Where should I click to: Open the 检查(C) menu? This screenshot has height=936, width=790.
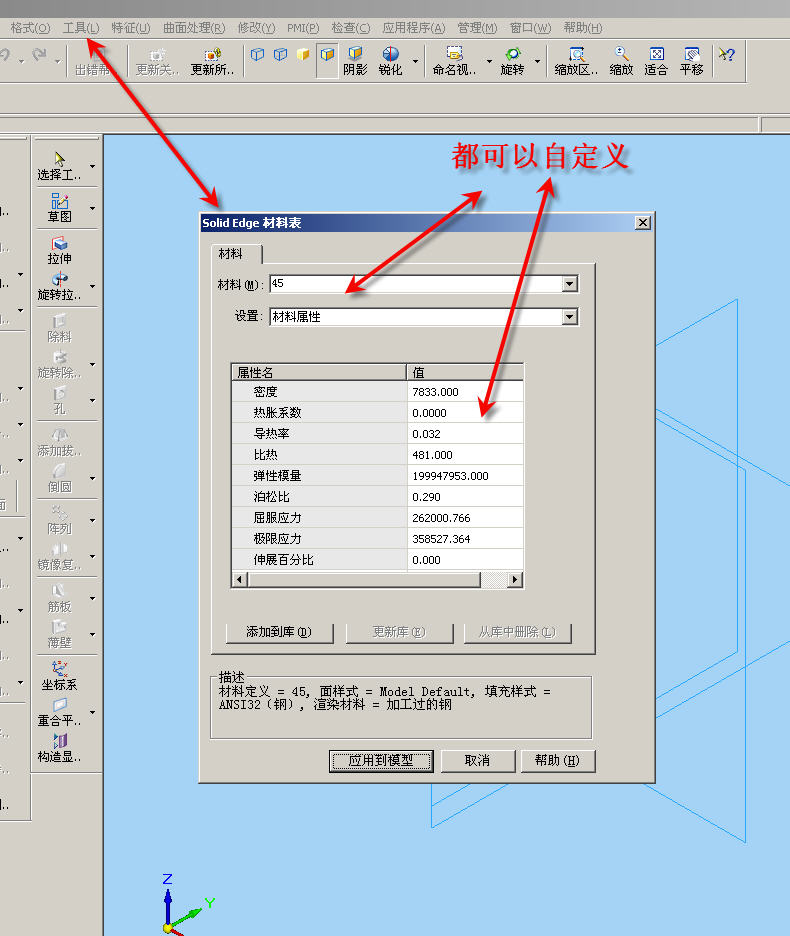351,28
